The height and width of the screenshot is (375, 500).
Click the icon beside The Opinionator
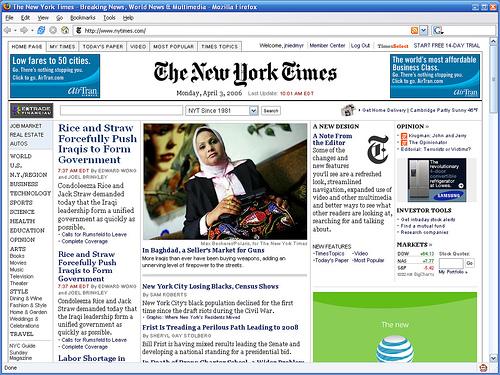tap(404, 142)
